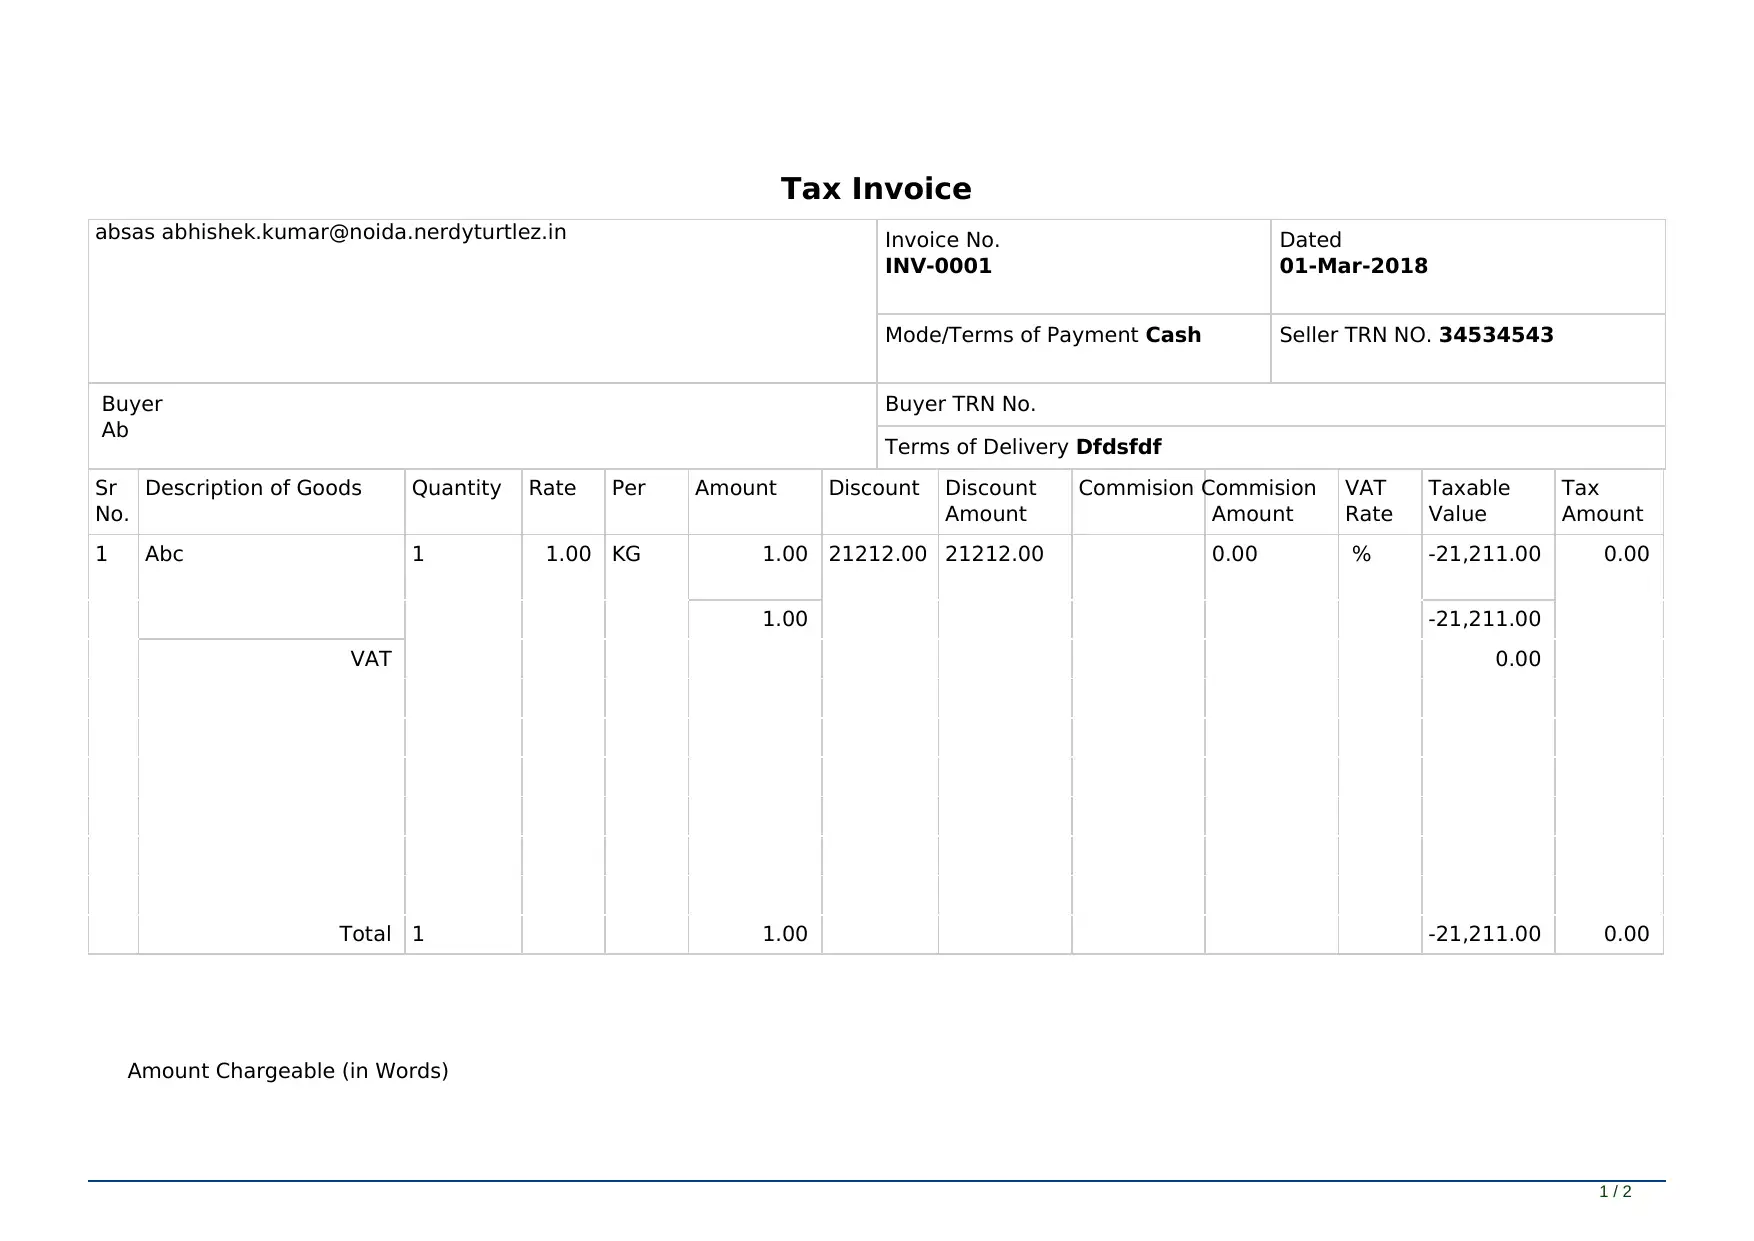Click tax amount 0.00 in Abc row
This screenshot has width=1754, height=1241.
point(1626,554)
